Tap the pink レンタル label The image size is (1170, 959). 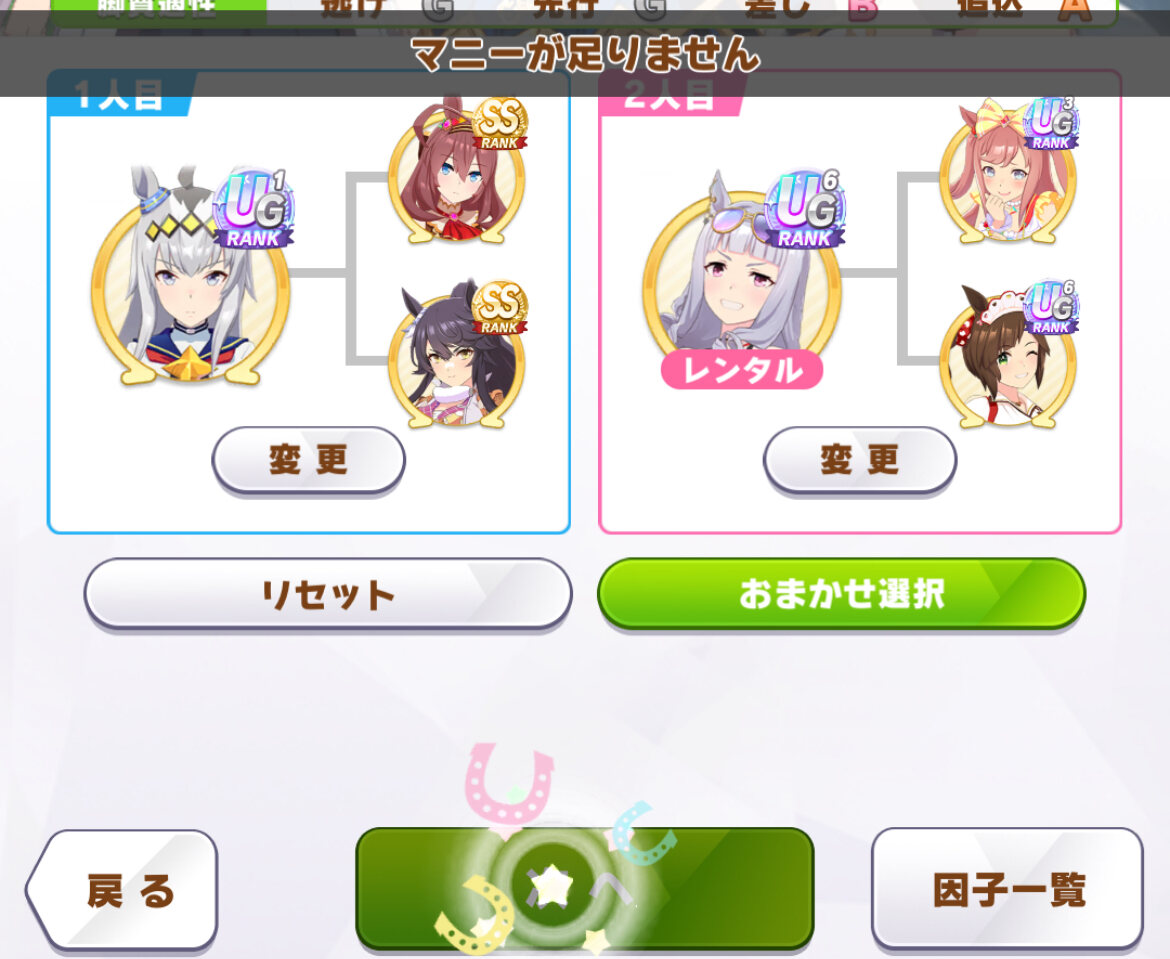coord(742,370)
